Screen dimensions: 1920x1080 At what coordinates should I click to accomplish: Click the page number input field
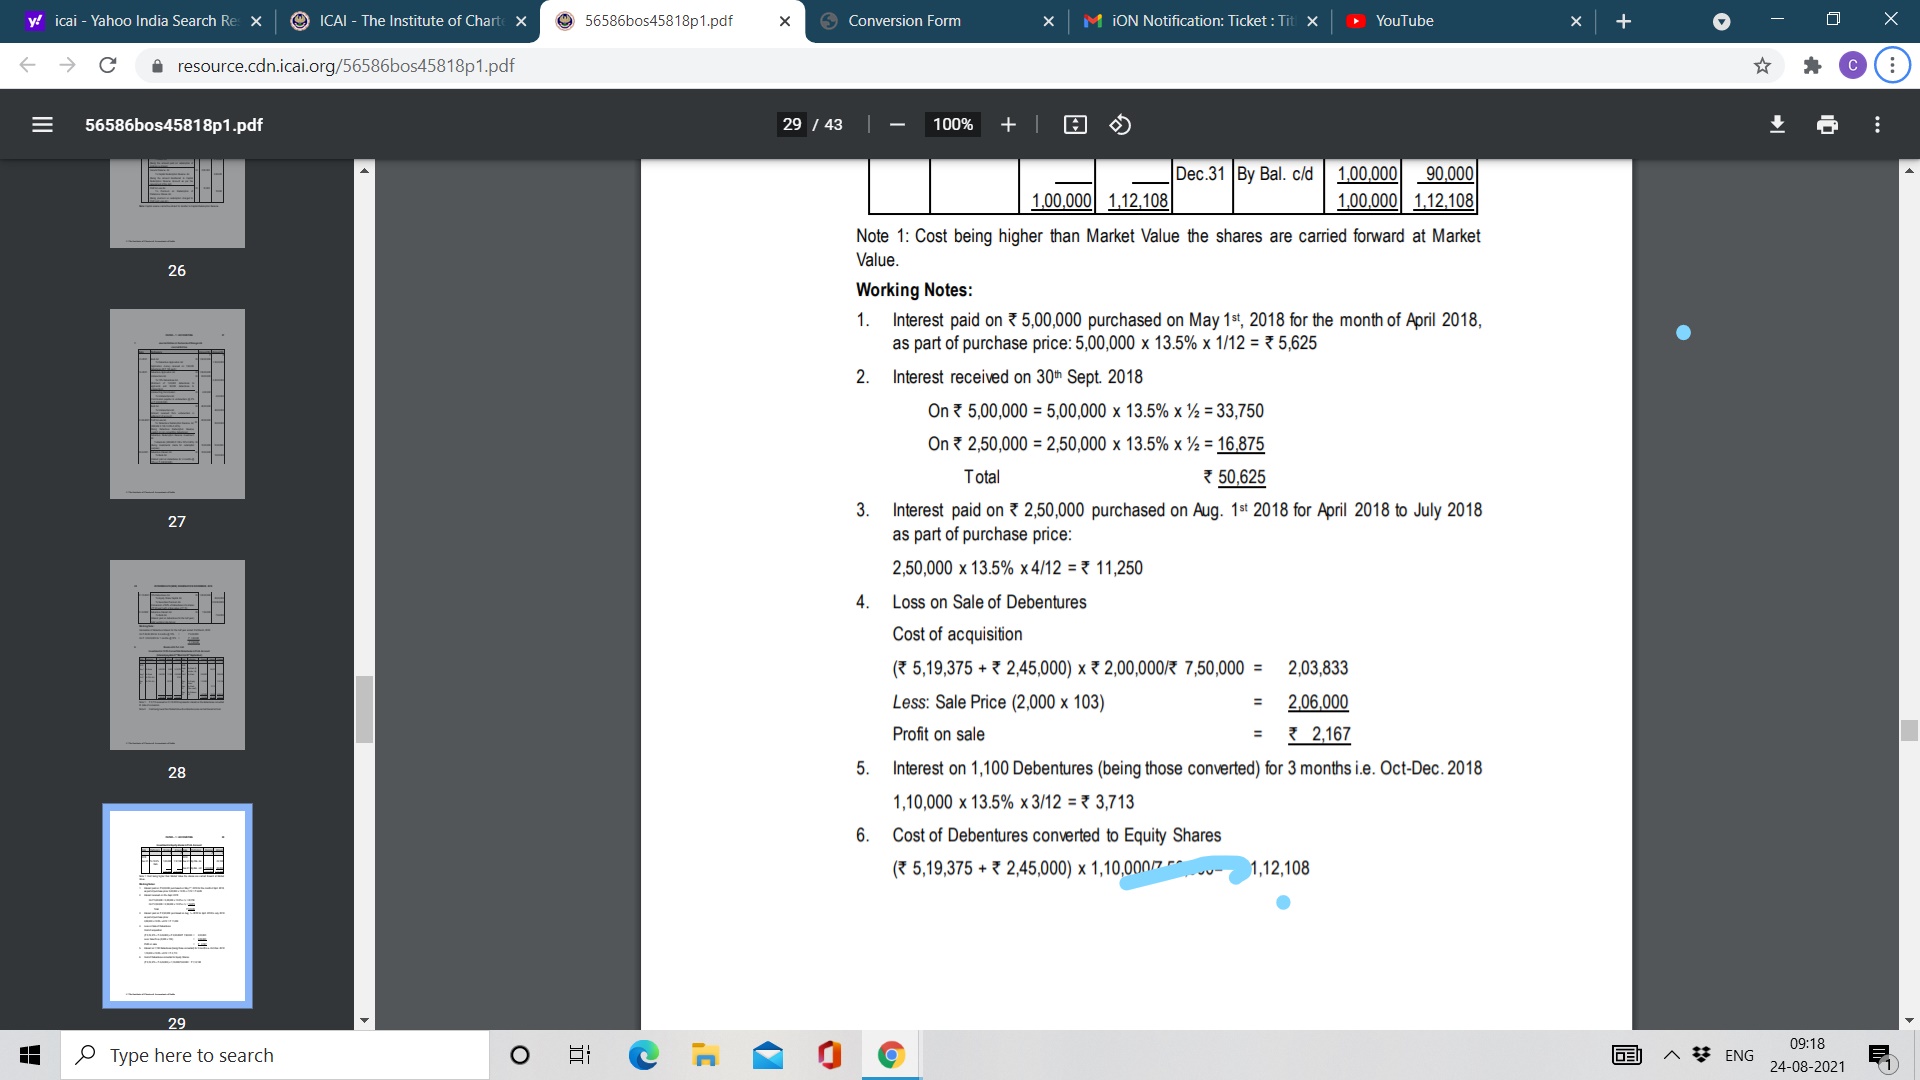click(792, 125)
